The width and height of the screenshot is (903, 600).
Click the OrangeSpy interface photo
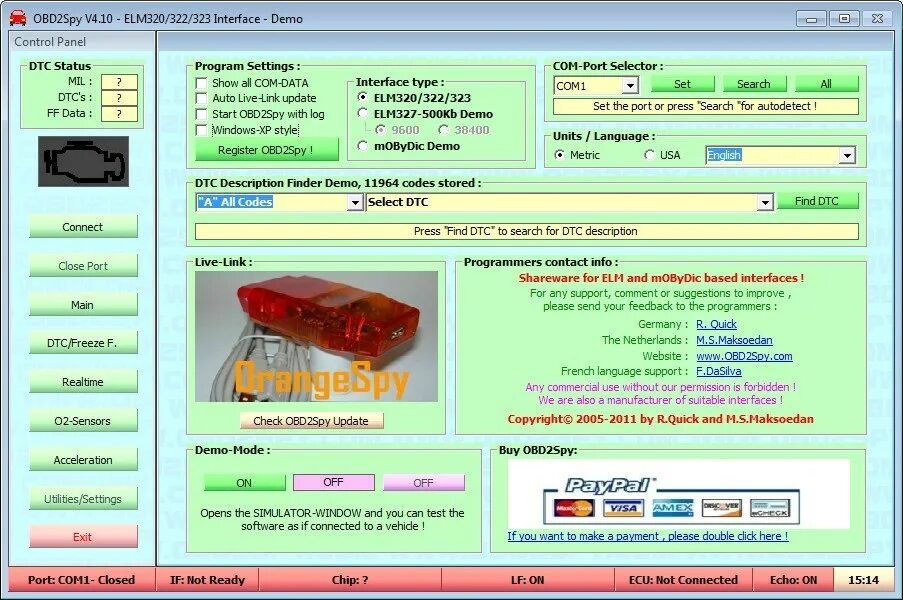click(x=316, y=336)
